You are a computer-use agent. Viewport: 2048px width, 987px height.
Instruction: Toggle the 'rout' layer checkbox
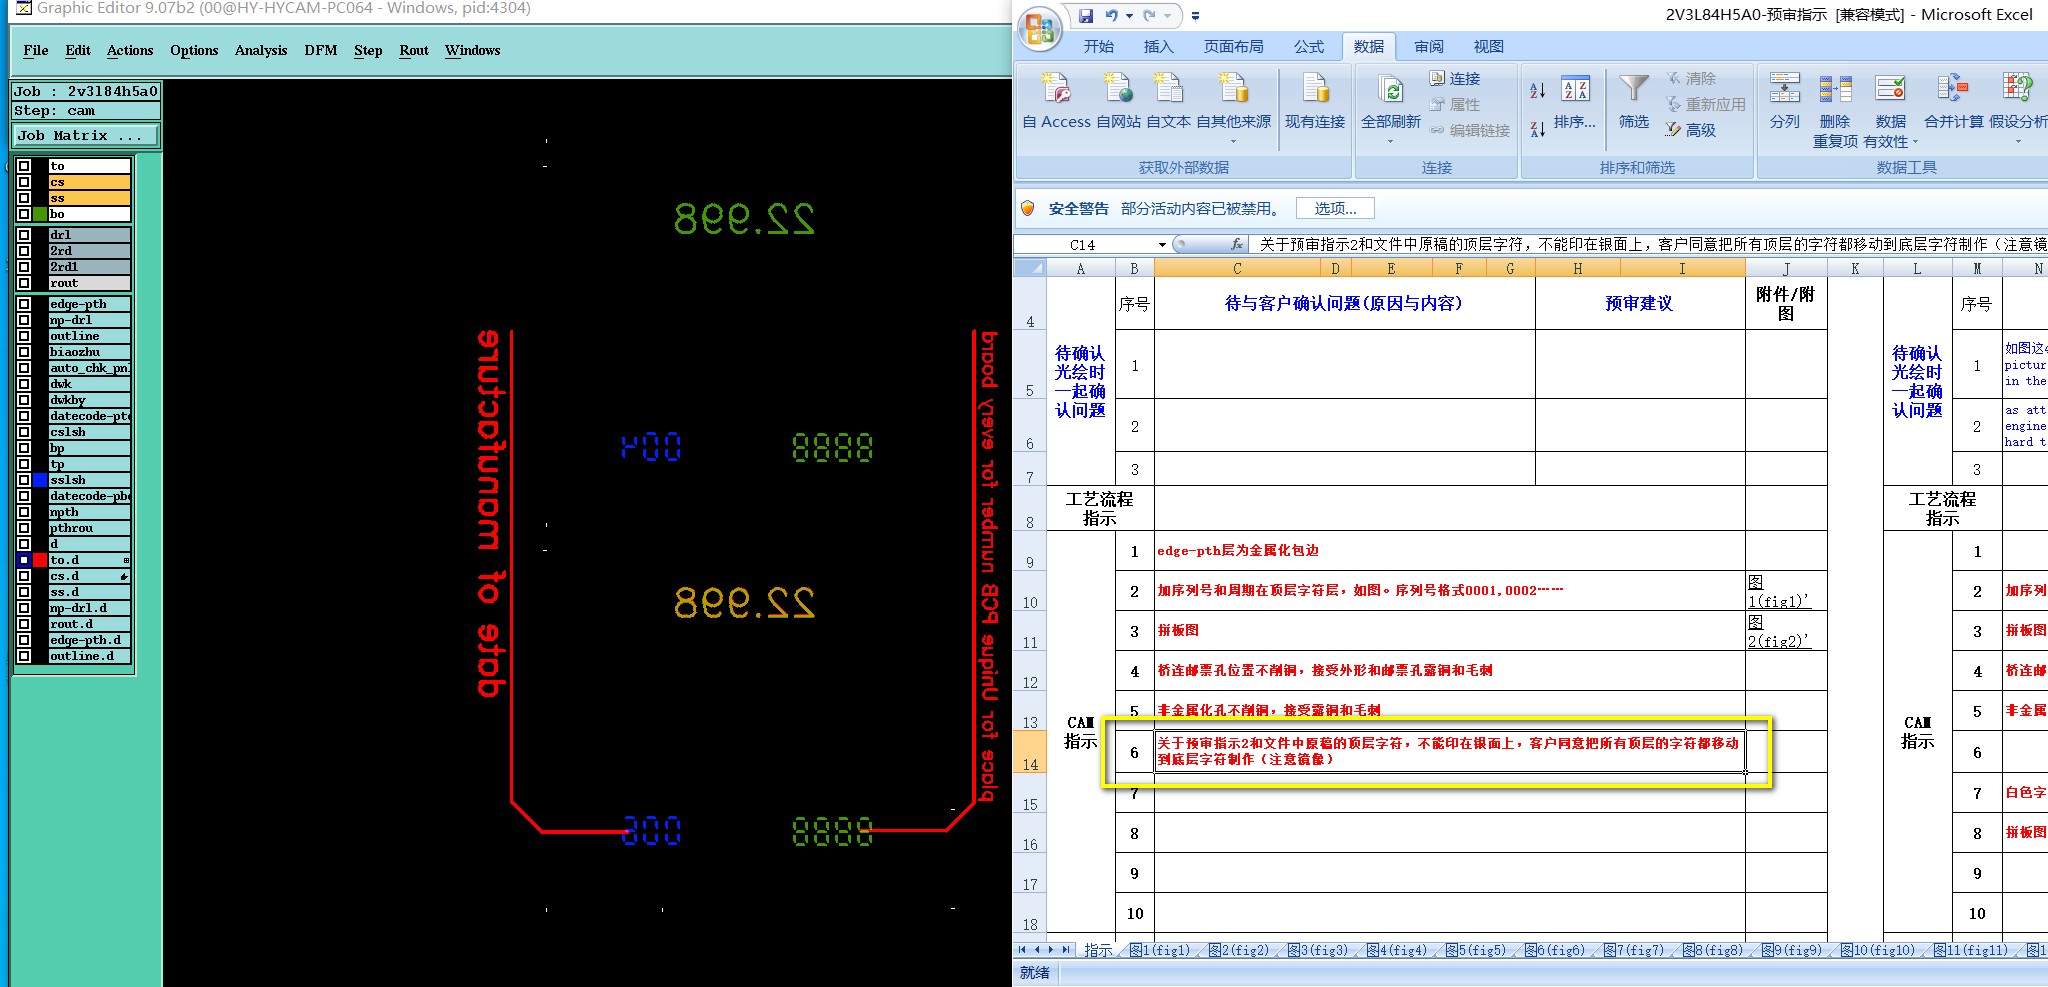pos(24,283)
